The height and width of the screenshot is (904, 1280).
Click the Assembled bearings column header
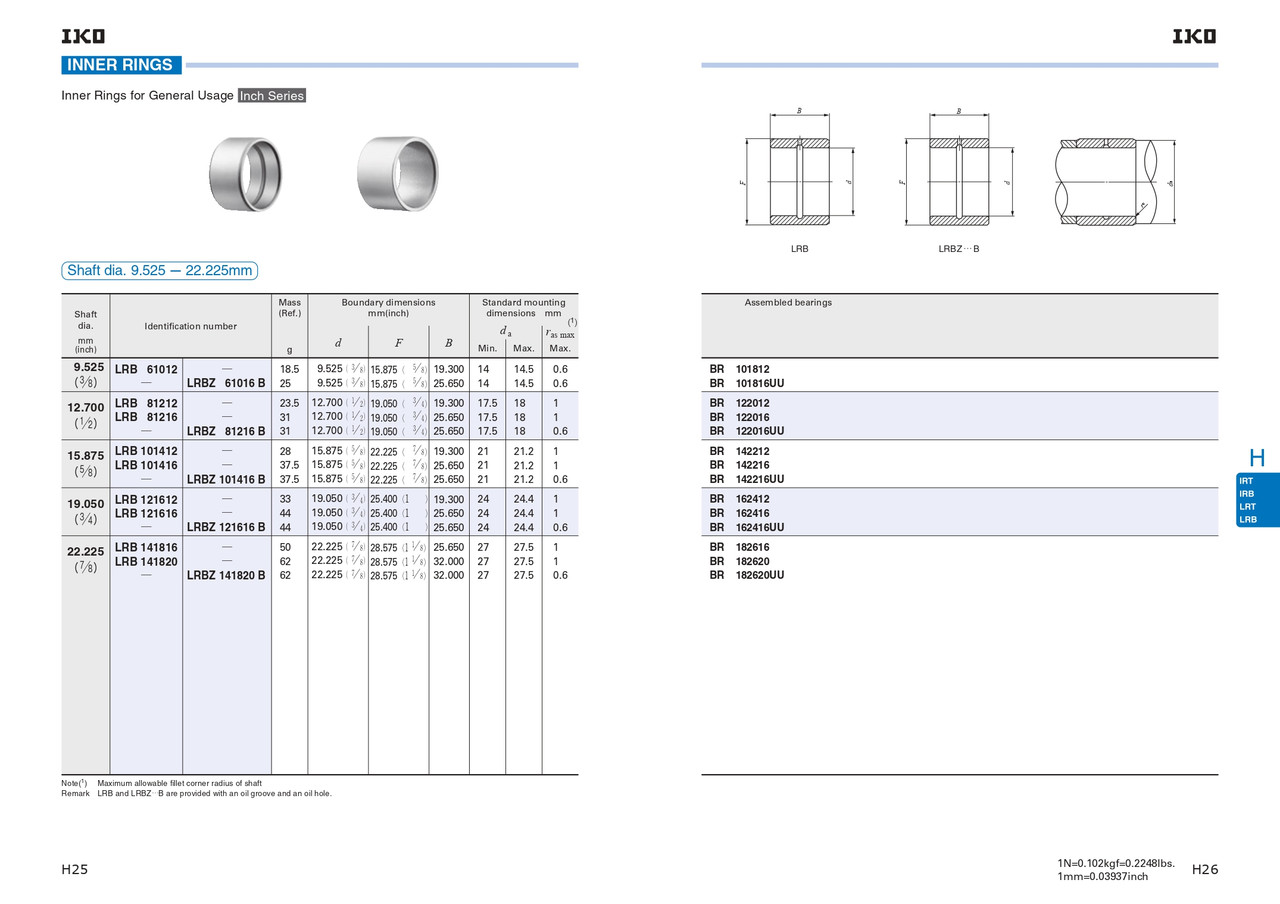[x=788, y=303]
